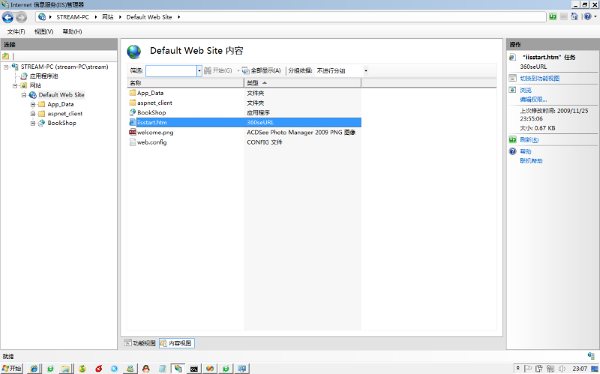
Task: Click the Internet Explorer icon in taskbar
Action: pyautogui.click(x=34, y=369)
